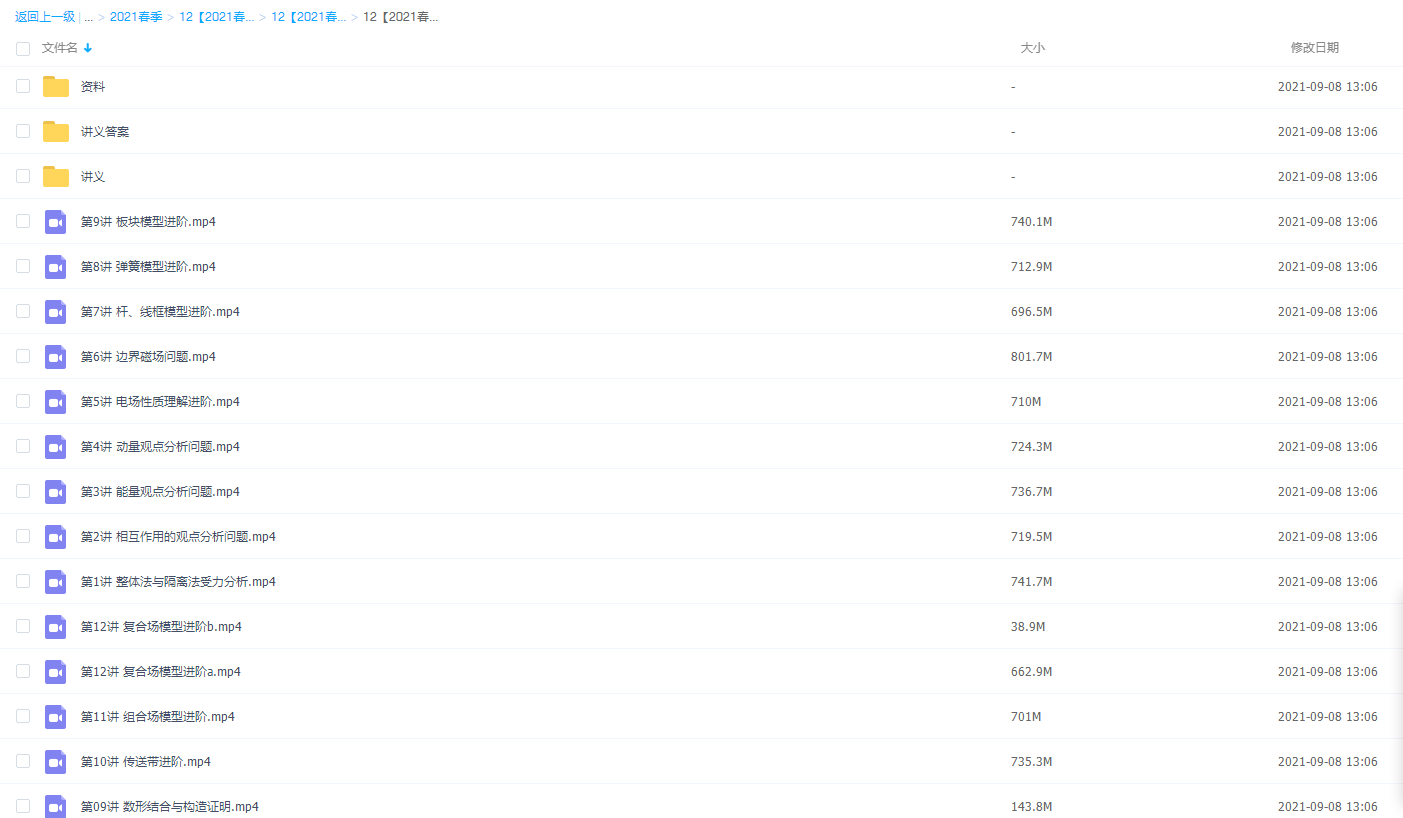Sort by the 大小 column header
The width and height of the screenshot is (1403, 818).
pyautogui.click(x=1032, y=48)
